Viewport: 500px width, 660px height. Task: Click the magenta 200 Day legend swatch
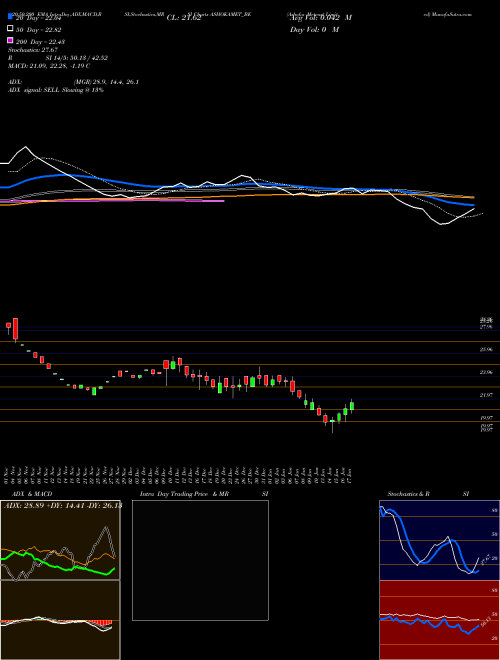click(10, 41)
